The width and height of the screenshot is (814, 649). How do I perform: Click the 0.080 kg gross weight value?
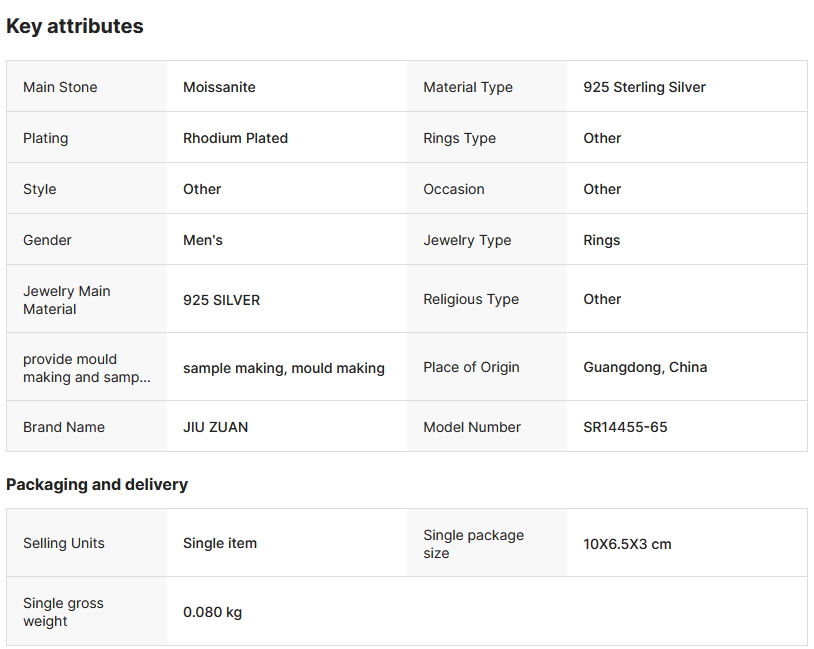tap(212, 612)
